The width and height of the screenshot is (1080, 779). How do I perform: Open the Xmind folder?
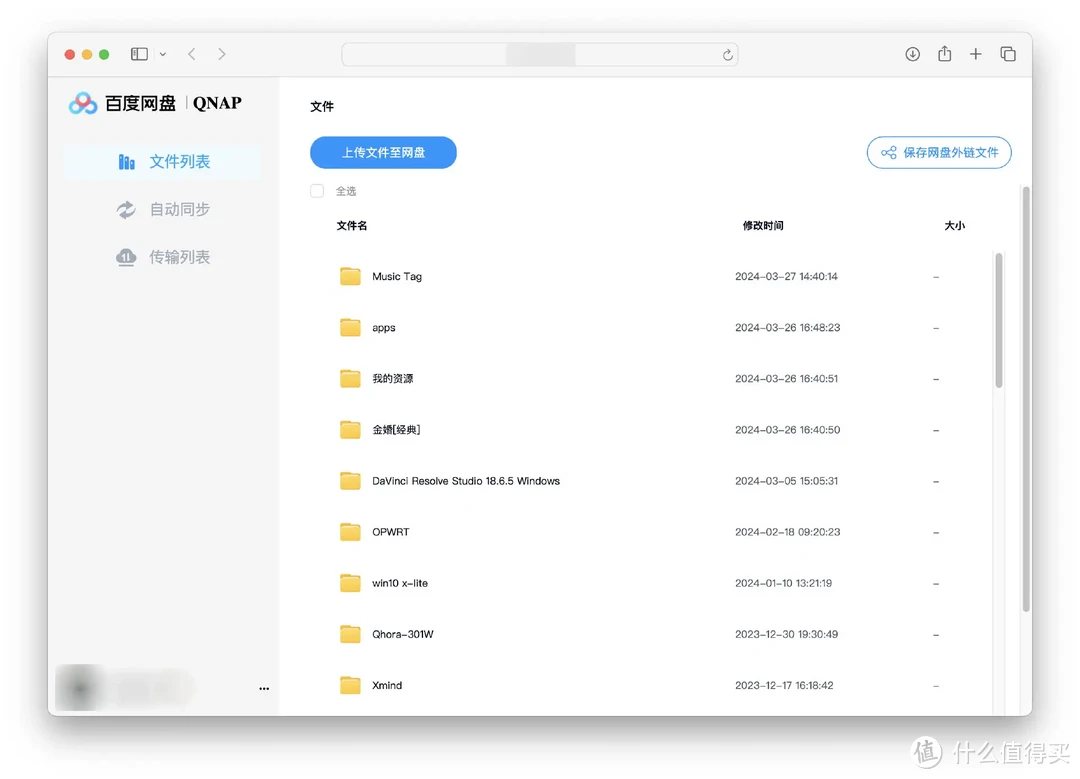(389, 685)
